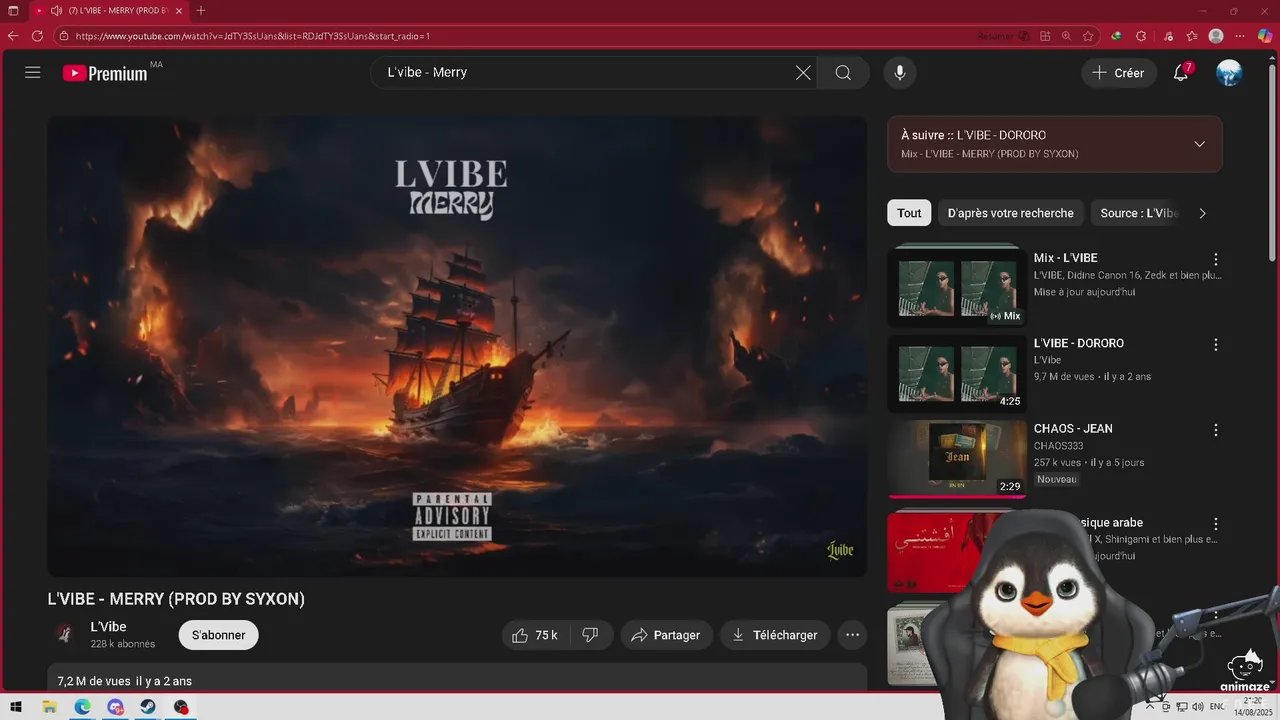Start voice search with microphone icon
This screenshot has width=1280, height=720.
[900, 72]
